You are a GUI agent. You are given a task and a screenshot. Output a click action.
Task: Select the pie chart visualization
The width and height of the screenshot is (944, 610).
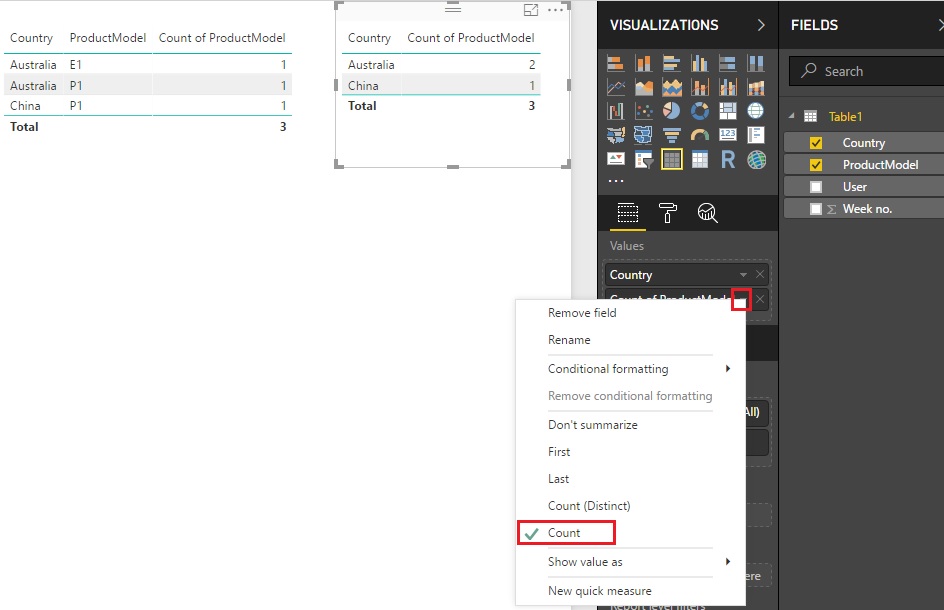pos(671,111)
